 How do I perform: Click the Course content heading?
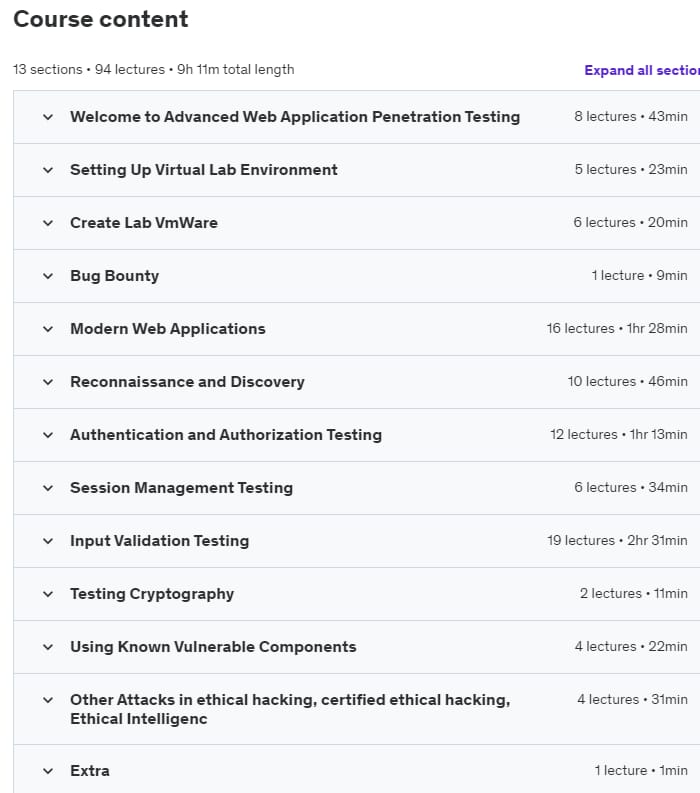point(101,20)
